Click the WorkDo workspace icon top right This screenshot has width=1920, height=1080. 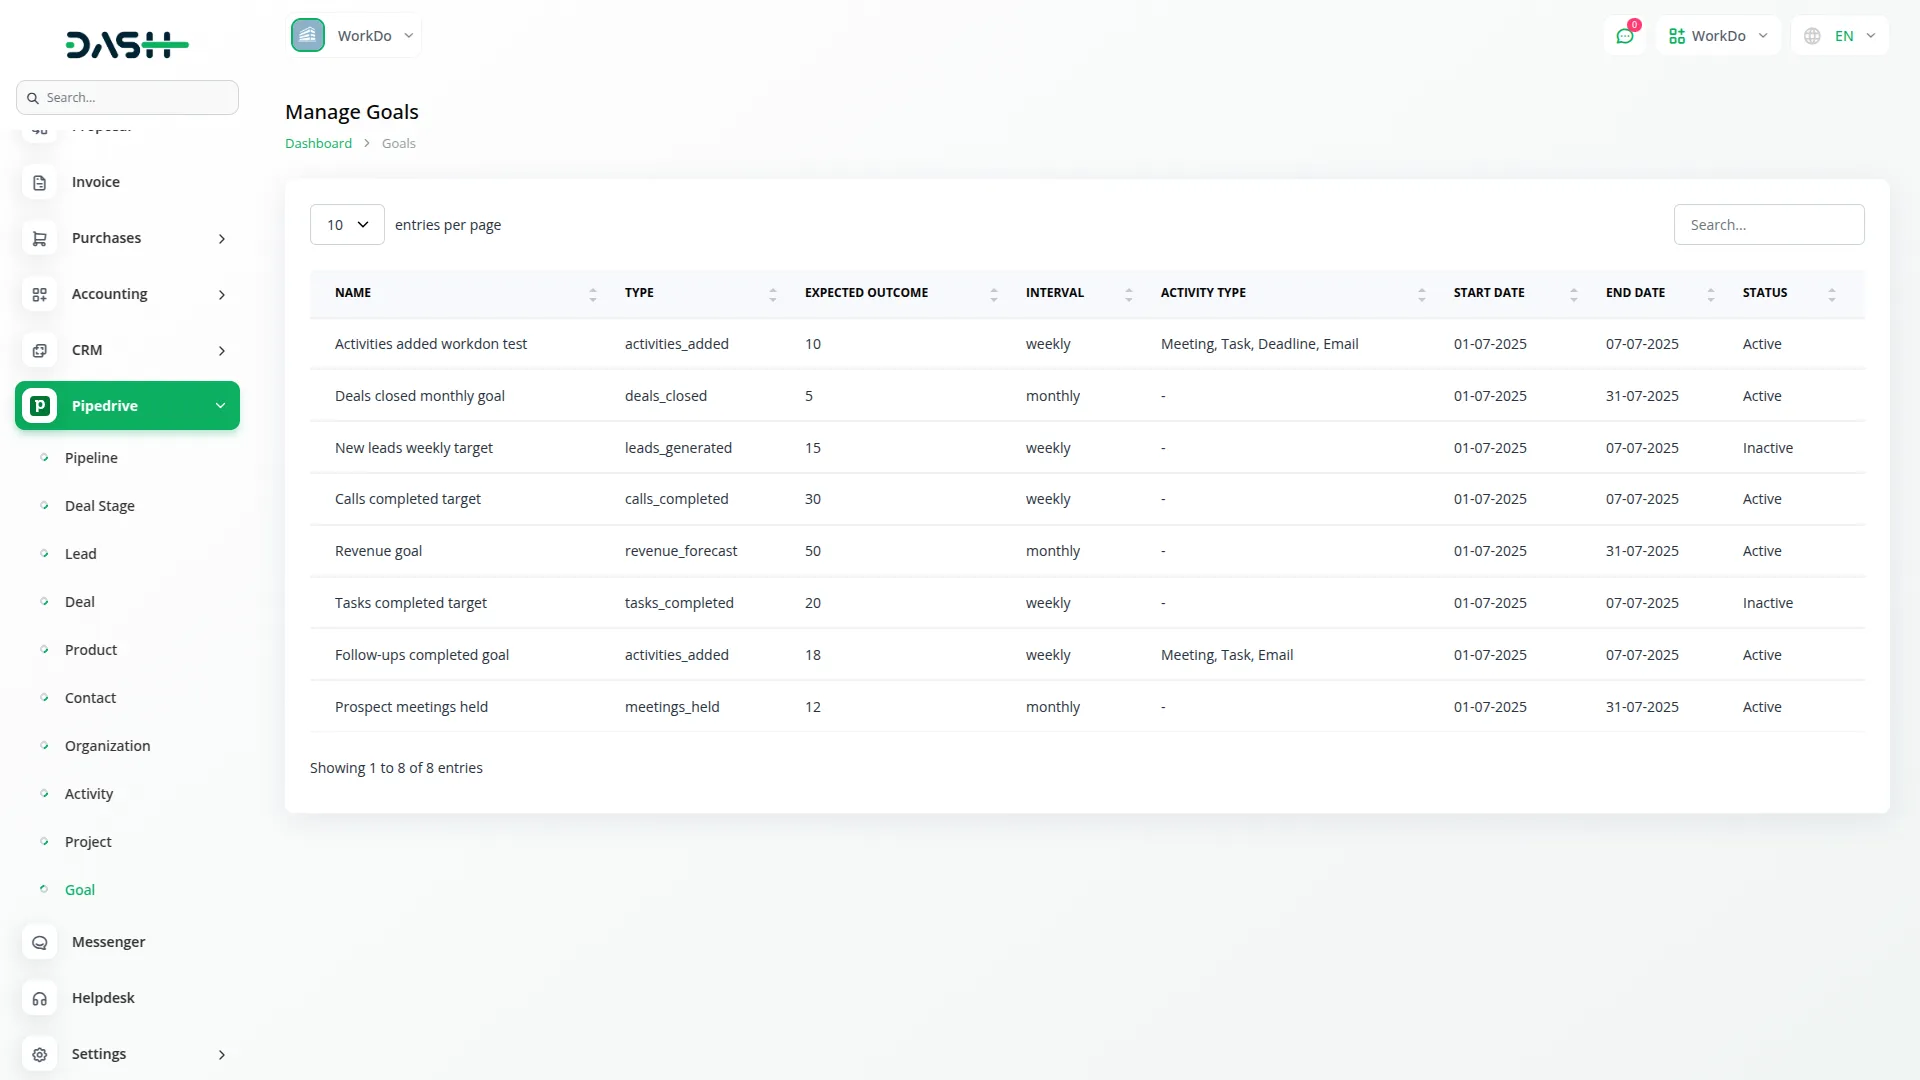click(1676, 35)
